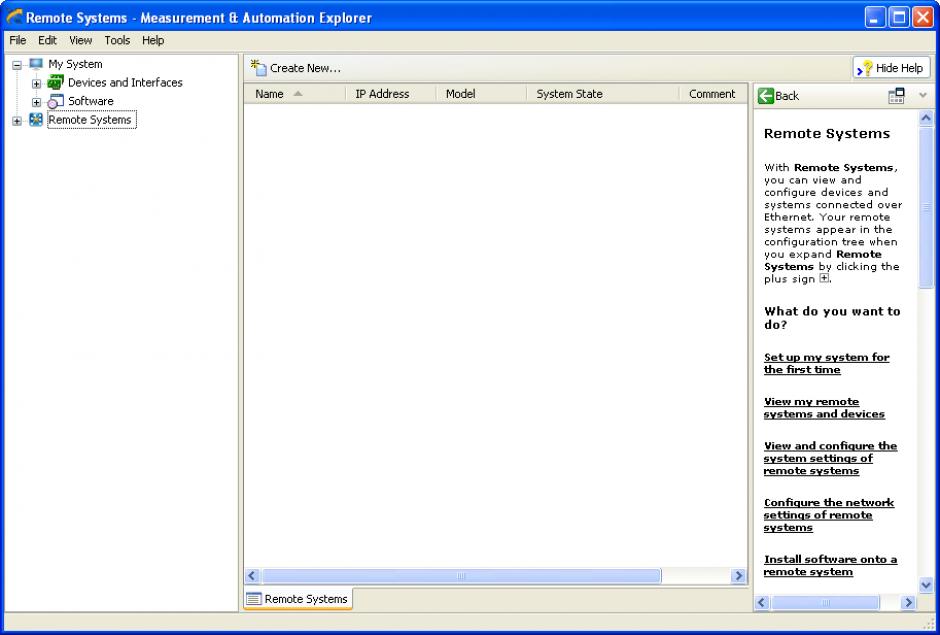This screenshot has width=940, height=635.
Task: Click the help pane vertical scrollbar thumb
Action: coord(926,207)
